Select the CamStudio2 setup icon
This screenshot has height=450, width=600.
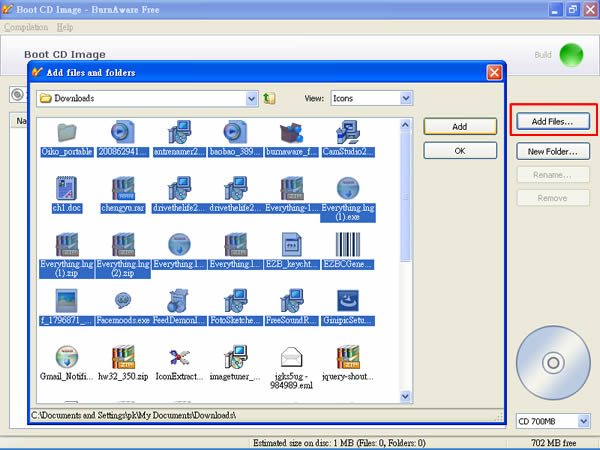tap(348, 132)
